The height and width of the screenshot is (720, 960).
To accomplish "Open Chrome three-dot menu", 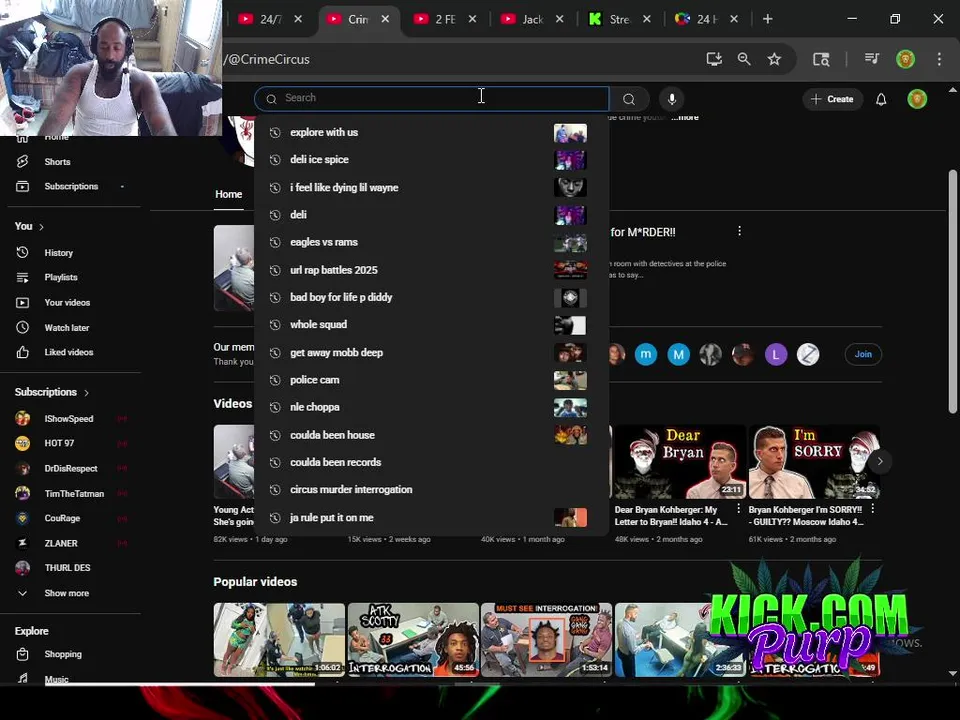I will (939, 59).
